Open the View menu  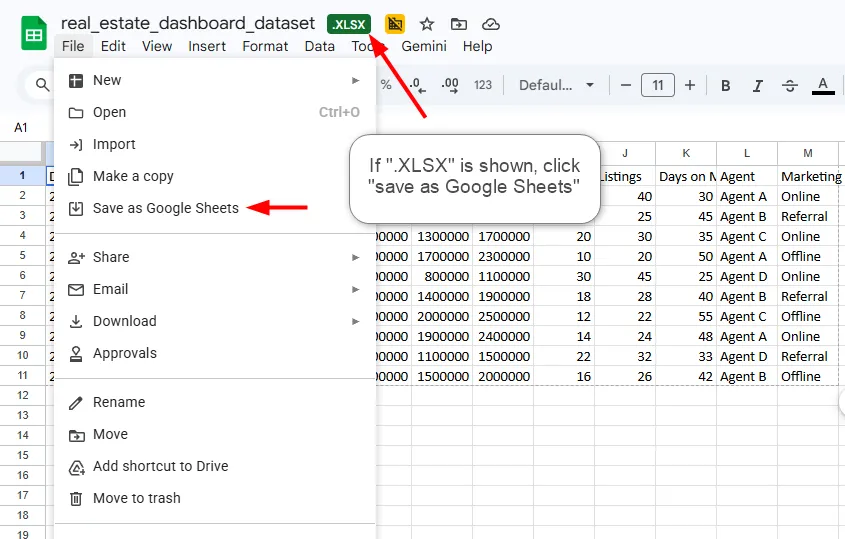[x=157, y=46]
